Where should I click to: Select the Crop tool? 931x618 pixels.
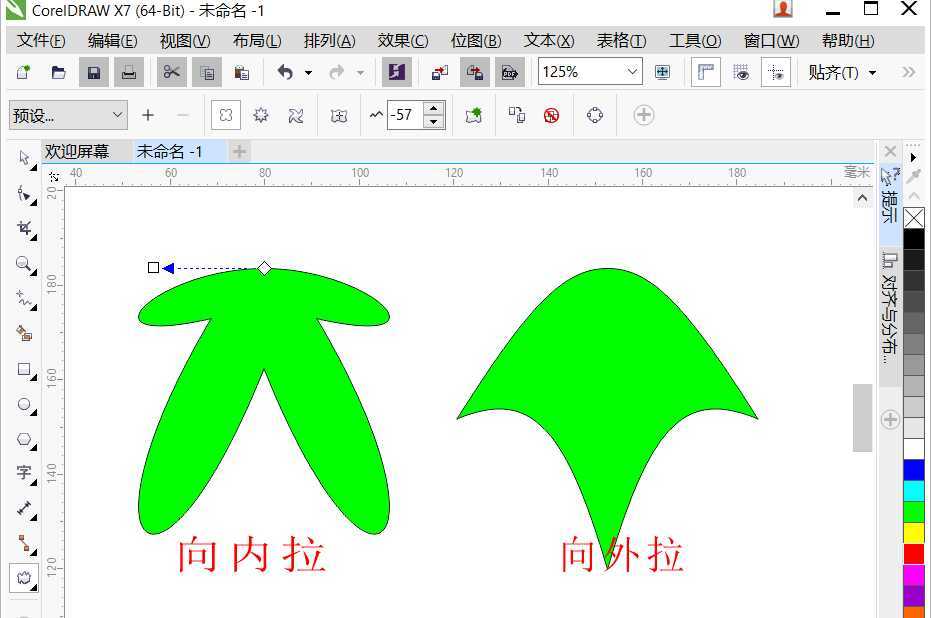22,228
